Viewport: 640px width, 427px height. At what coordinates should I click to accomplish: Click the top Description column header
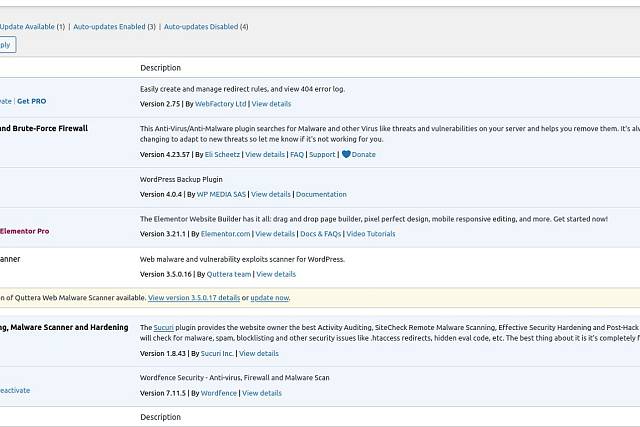pos(160,68)
